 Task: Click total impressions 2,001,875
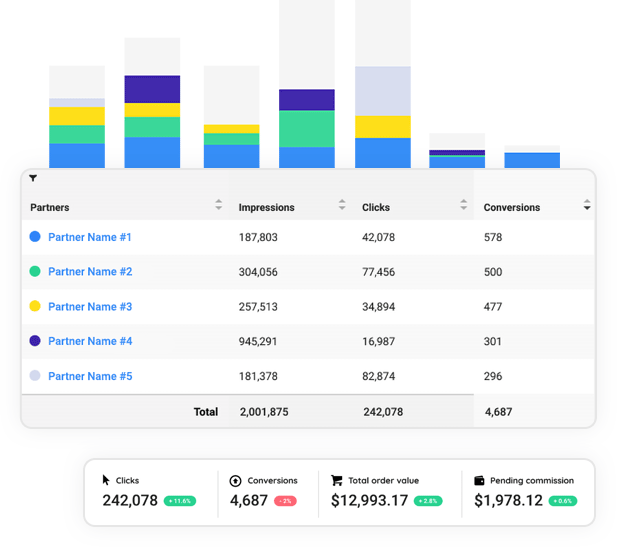click(x=264, y=412)
